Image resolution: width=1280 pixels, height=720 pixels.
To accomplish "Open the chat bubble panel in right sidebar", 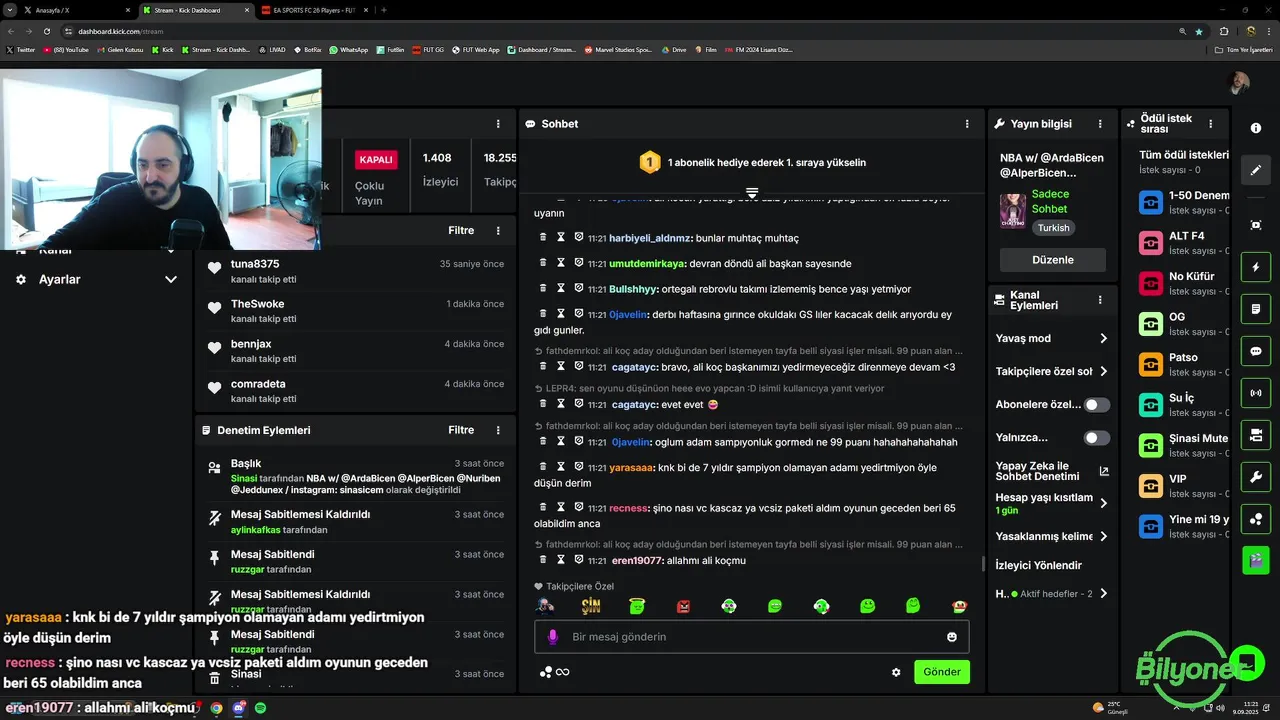I will pyautogui.click(x=1256, y=352).
